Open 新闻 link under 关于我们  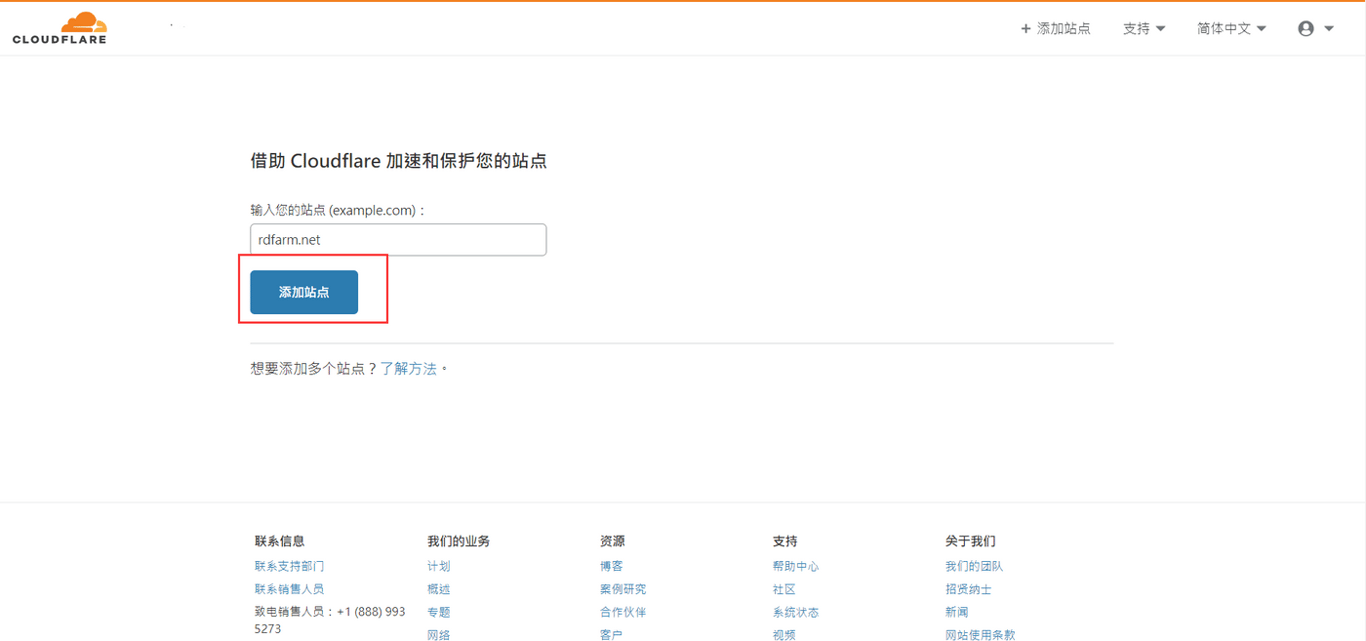(957, 612)
